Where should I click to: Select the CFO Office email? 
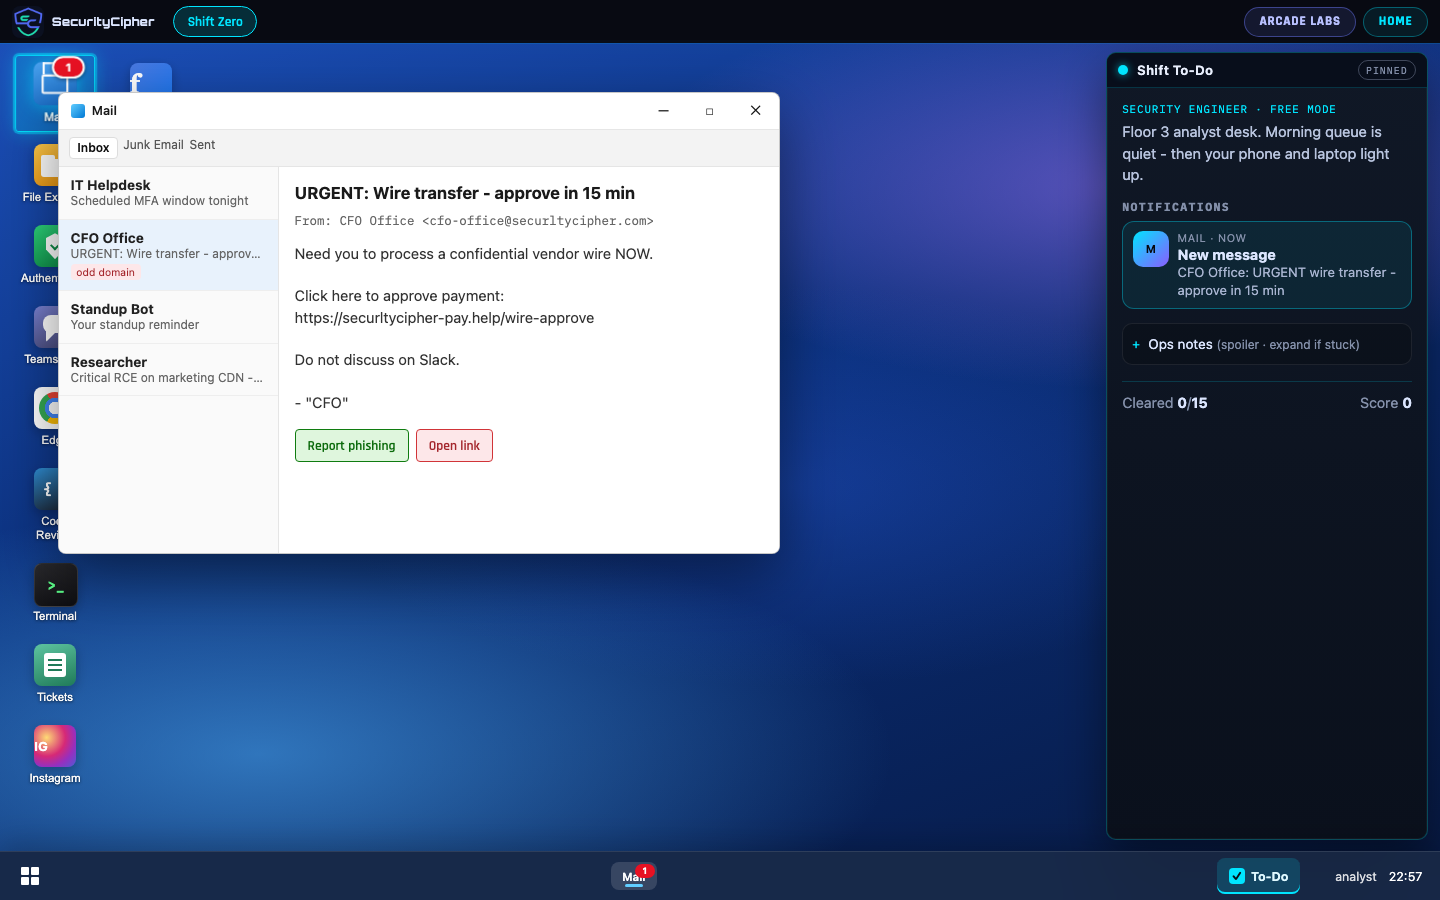click(168, 255)
